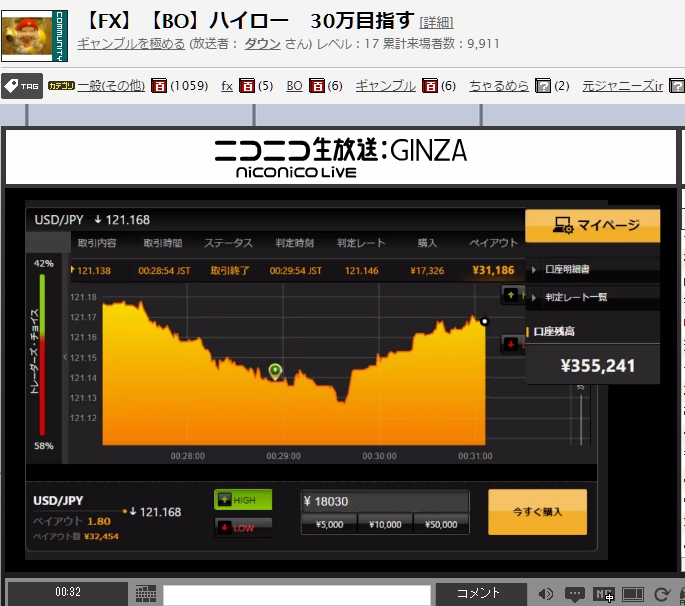
Task: Open dictionary icon beside ギャンブル tag
Action: coord(430,86)
